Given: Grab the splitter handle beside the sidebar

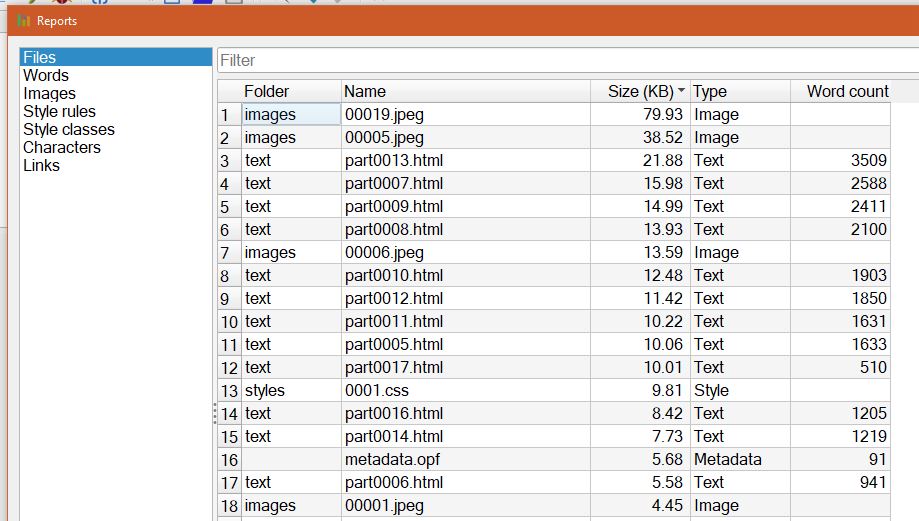Looking at the screenshot, I should (x=215, y=413).
